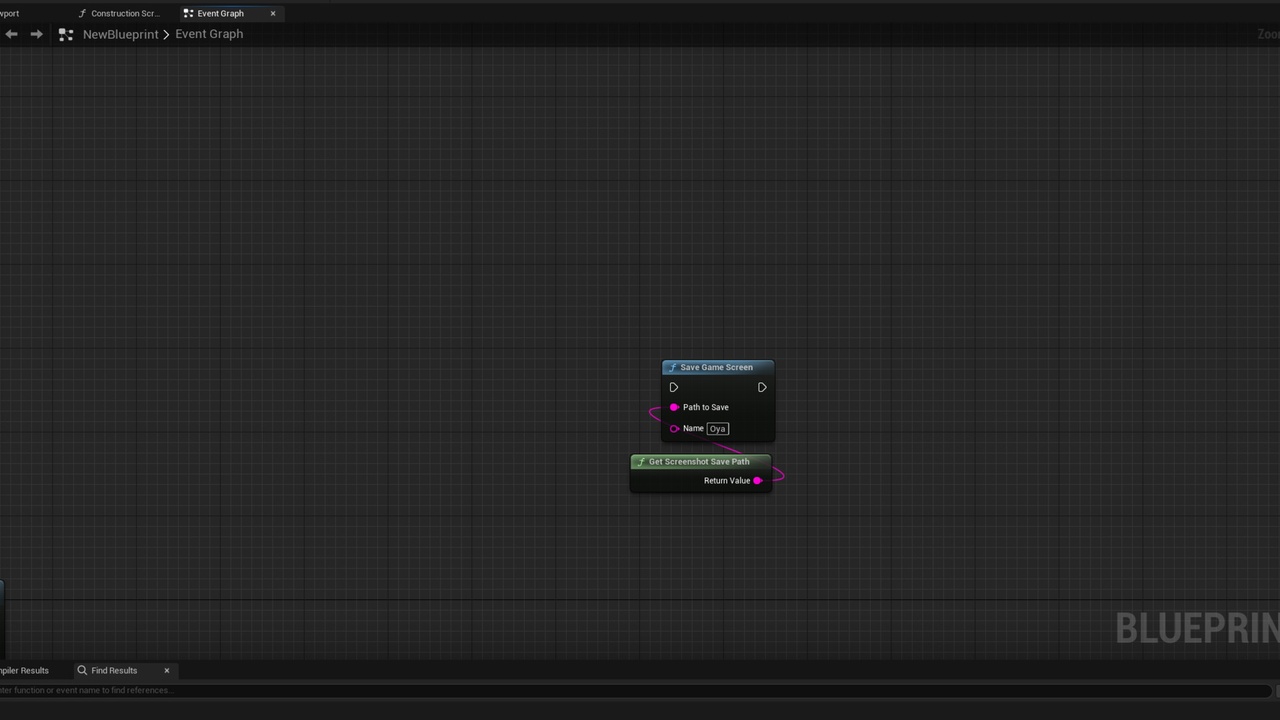Click the Path to Save input pin
This screenshot has width=1280, height=720.
coord(674,407)
